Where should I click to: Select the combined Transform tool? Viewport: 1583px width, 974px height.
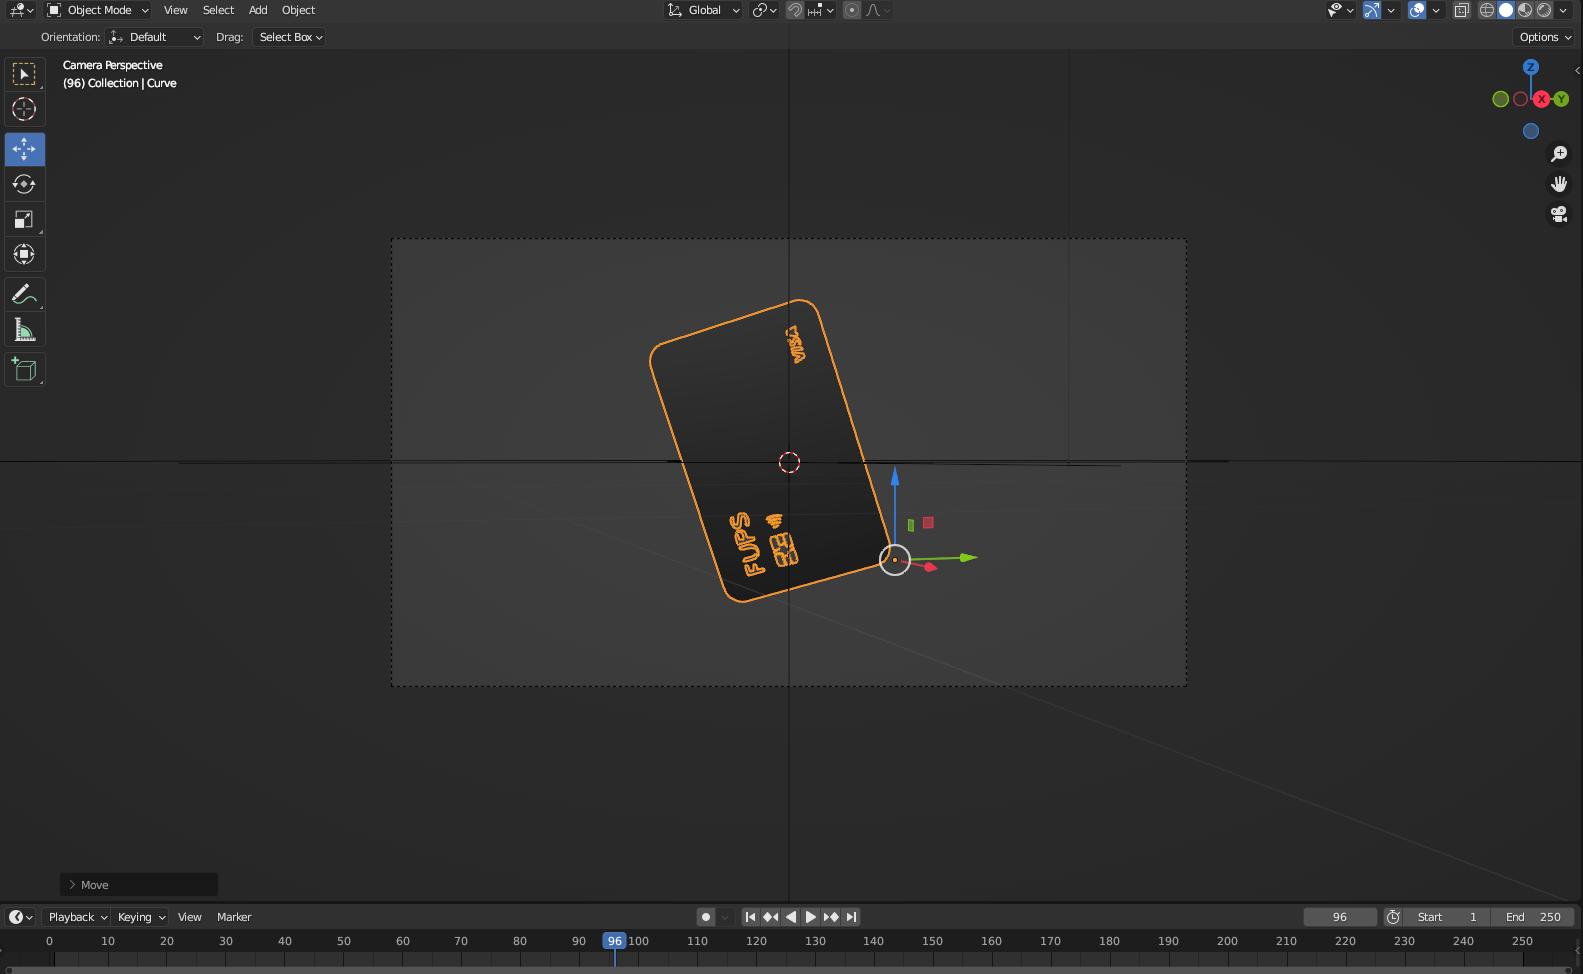click(x=24, y=254)
